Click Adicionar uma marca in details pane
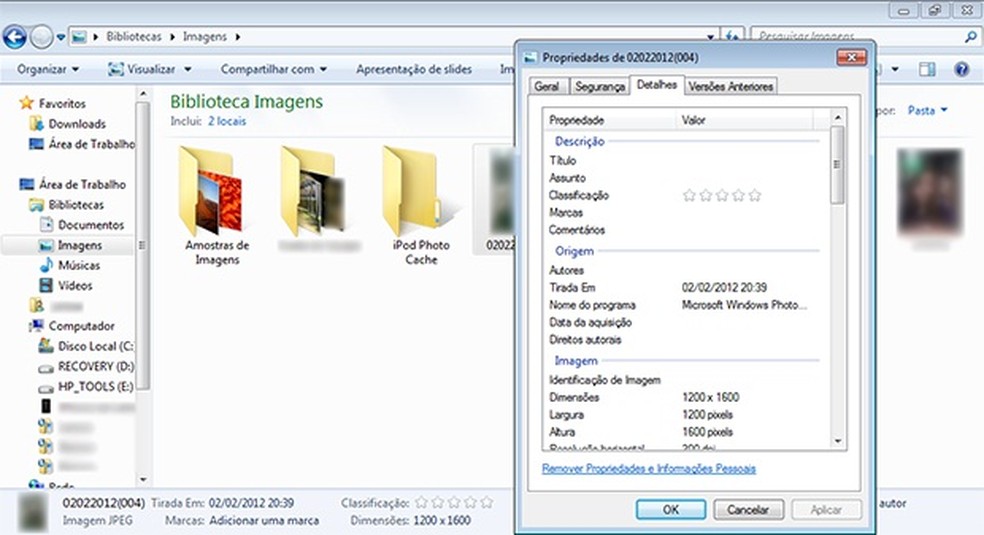This screenshot has width=984, height=535. click(x=264, y=521)
